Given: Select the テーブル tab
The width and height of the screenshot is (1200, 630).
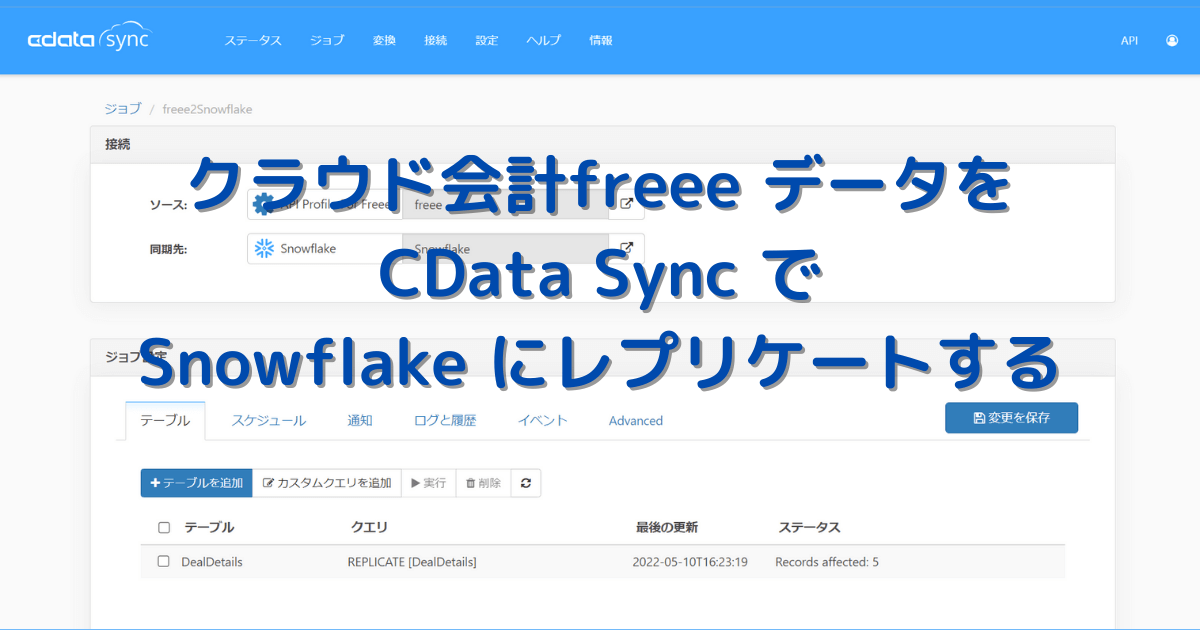Looking at the screenshot, I should [165, 421].
